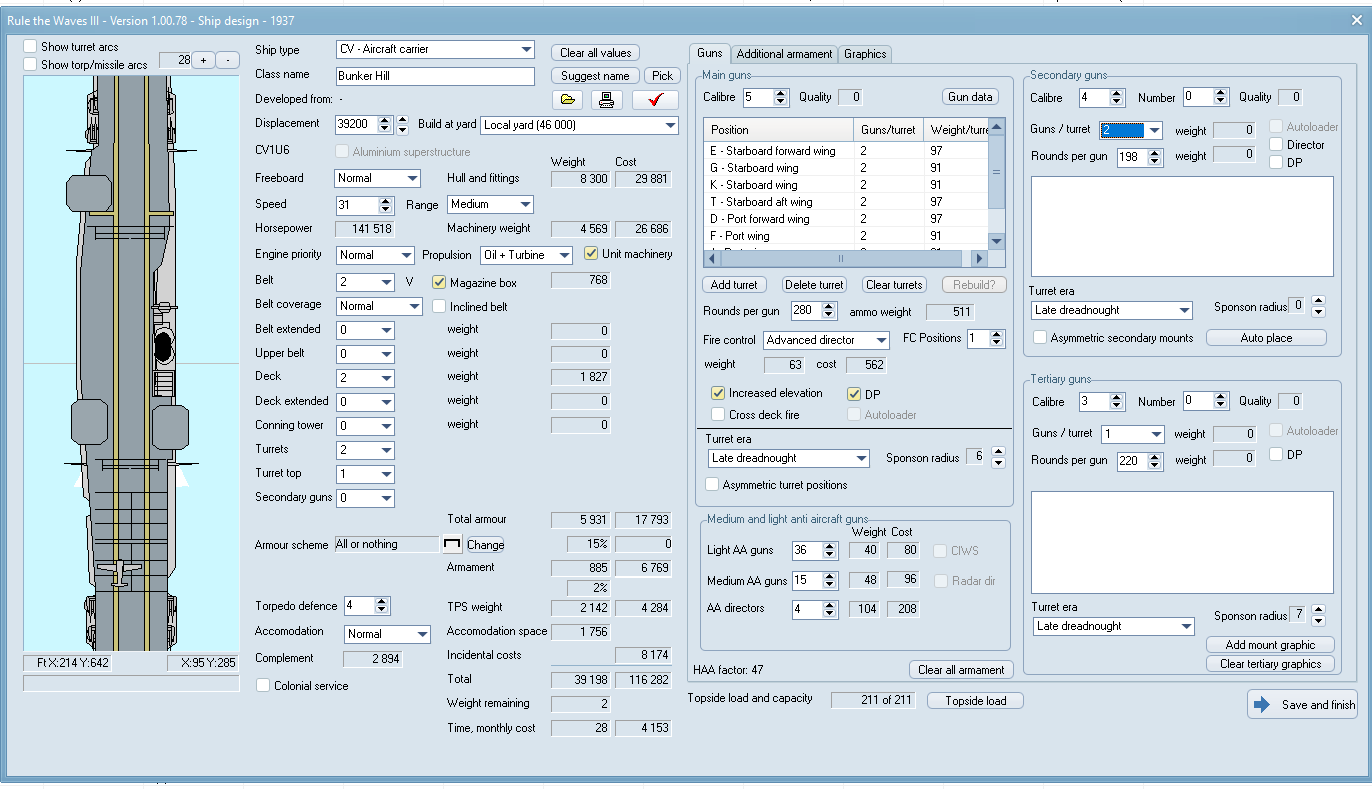1372x789 pixels.
Task: Uncheck Unit machinery checkbox
Action: coord(591,254)
